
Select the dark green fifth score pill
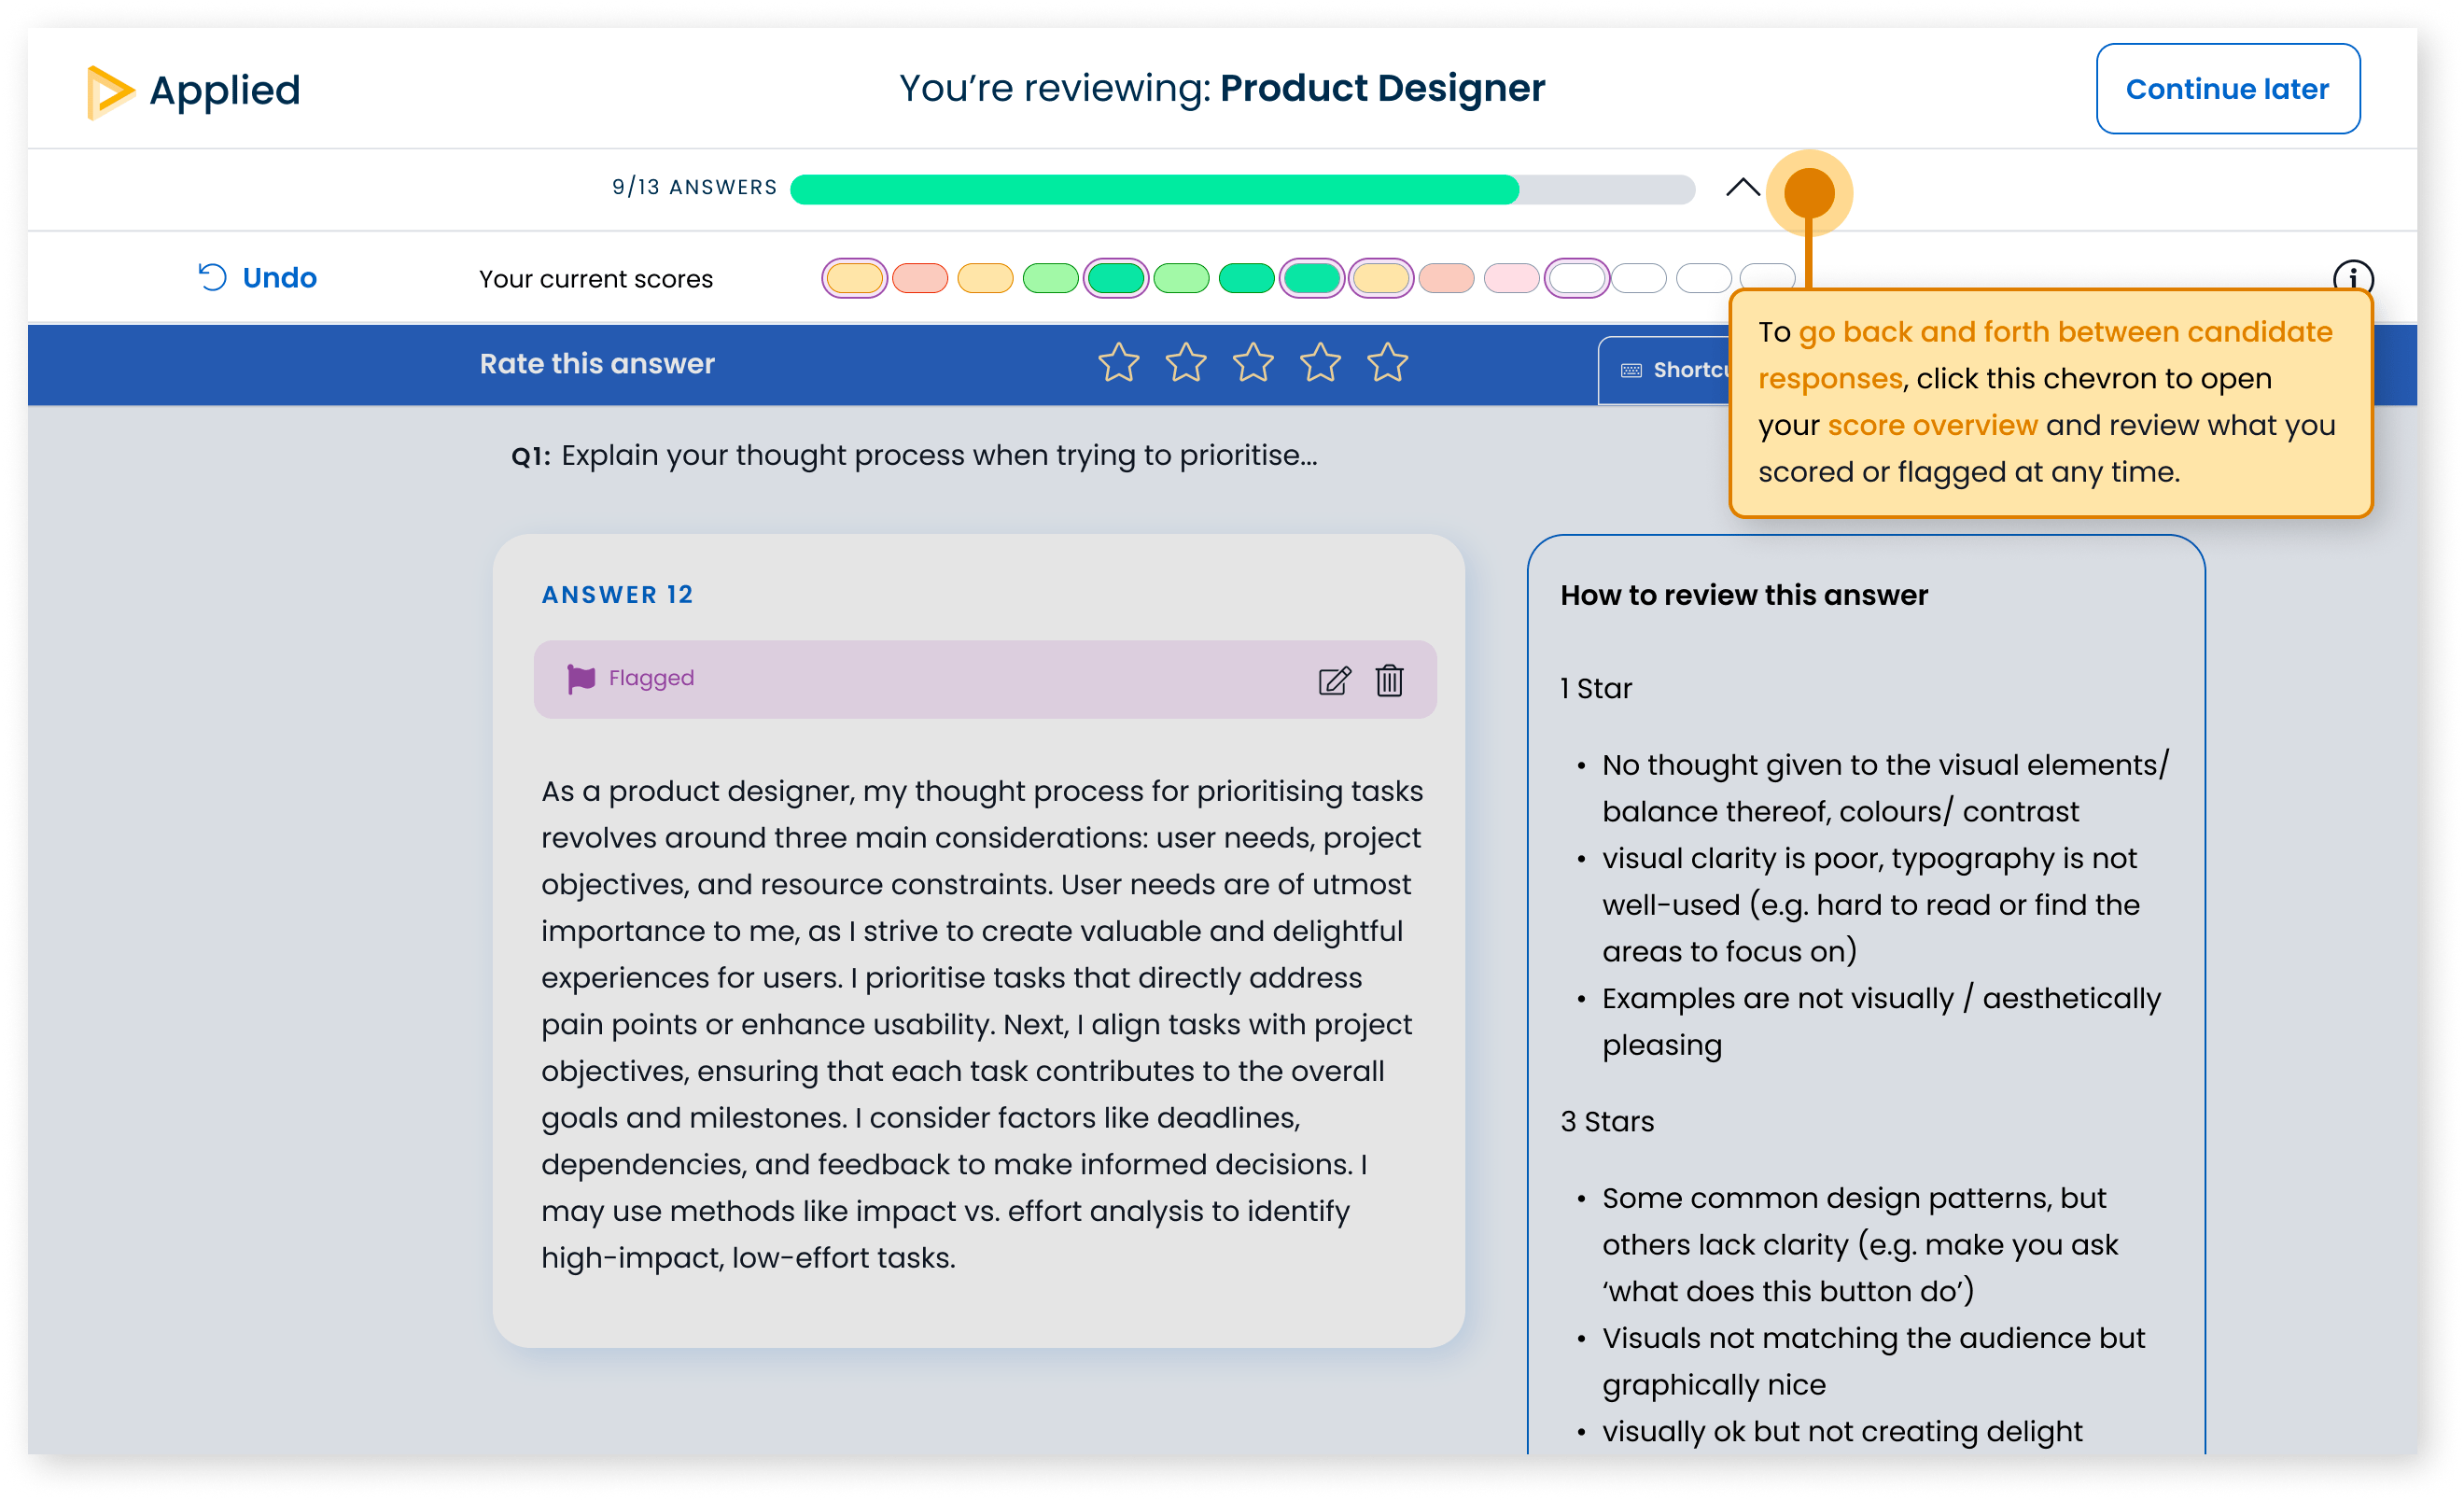pos(1117,277)
